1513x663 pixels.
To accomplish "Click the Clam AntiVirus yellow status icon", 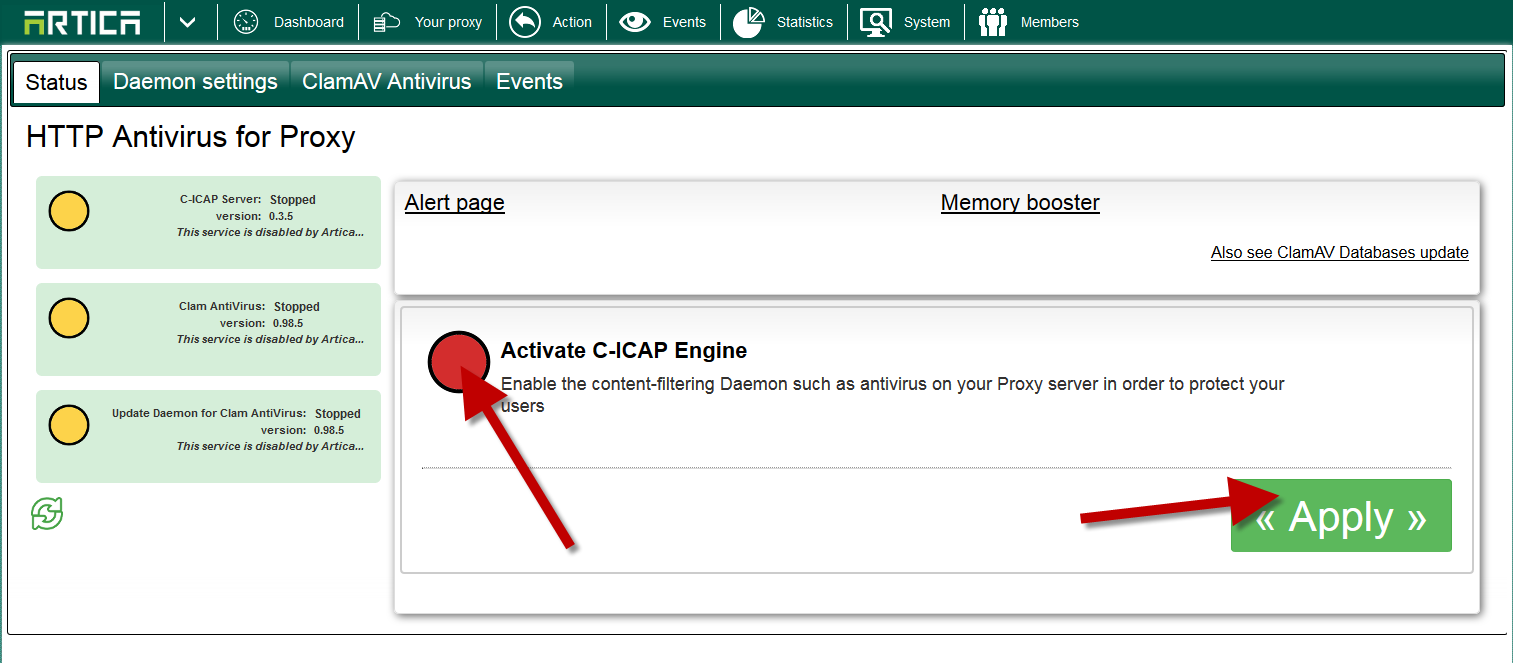I will 69,318.
